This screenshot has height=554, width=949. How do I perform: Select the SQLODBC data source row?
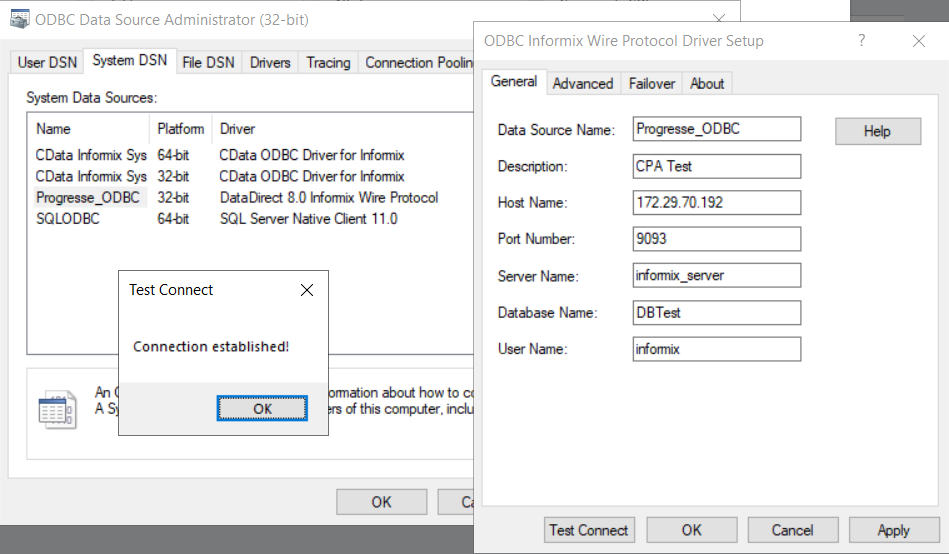(68, 218)
